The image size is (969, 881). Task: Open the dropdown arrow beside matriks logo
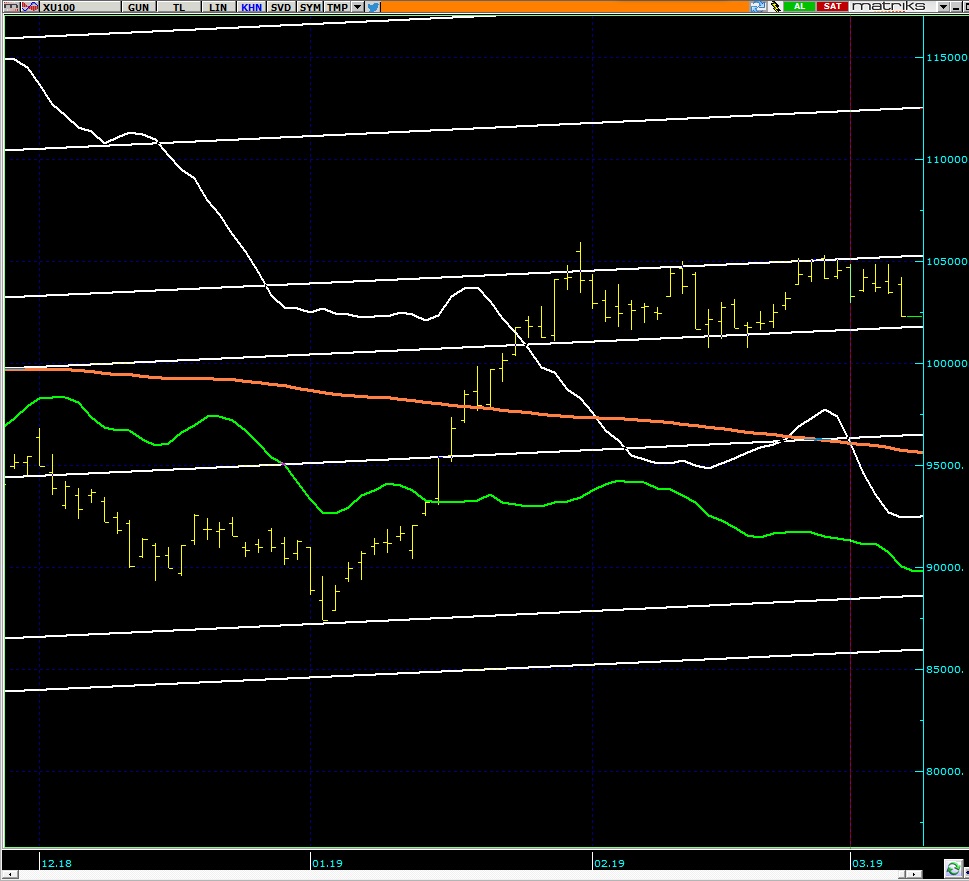(x=943, y=6)
